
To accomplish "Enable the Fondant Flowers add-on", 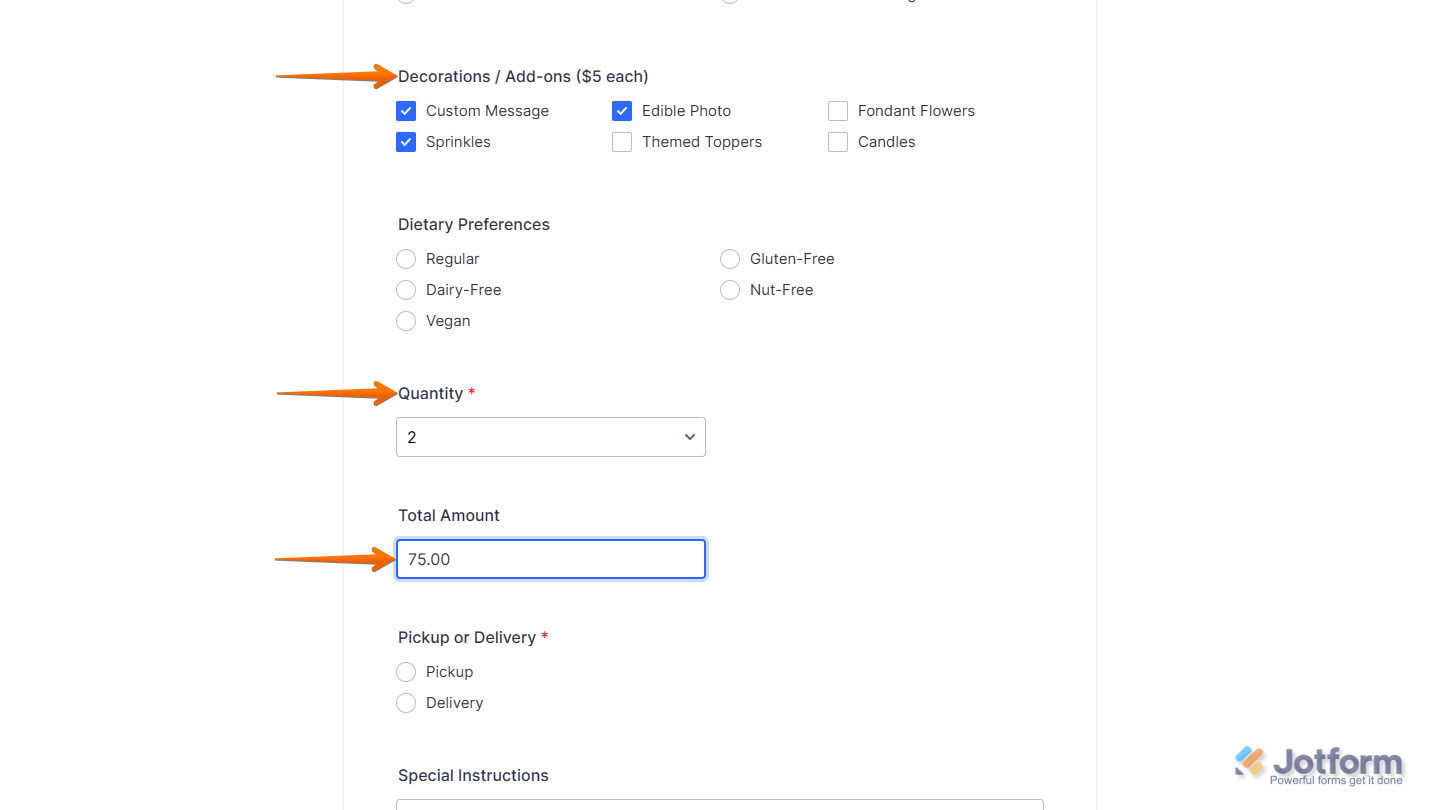I will click(837, 110).
